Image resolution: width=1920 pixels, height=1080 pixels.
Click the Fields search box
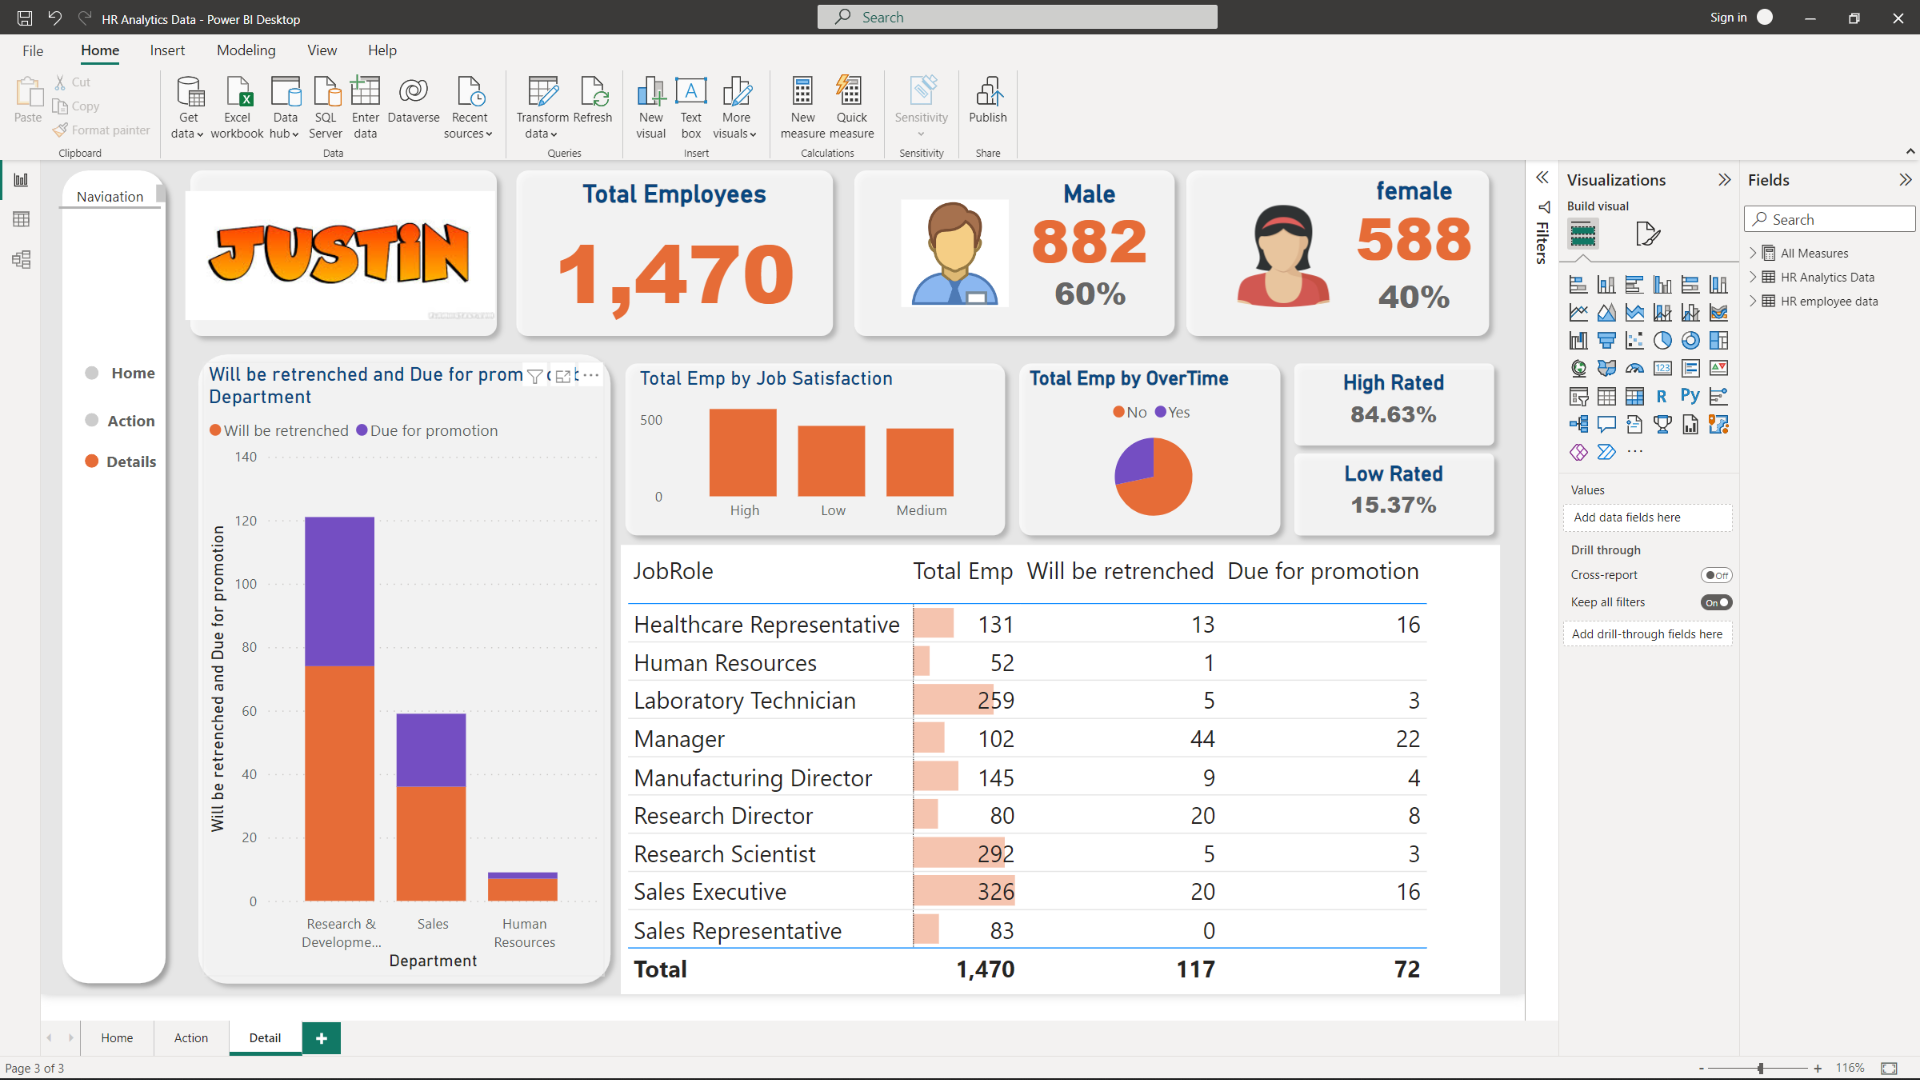coord(1829,219)
